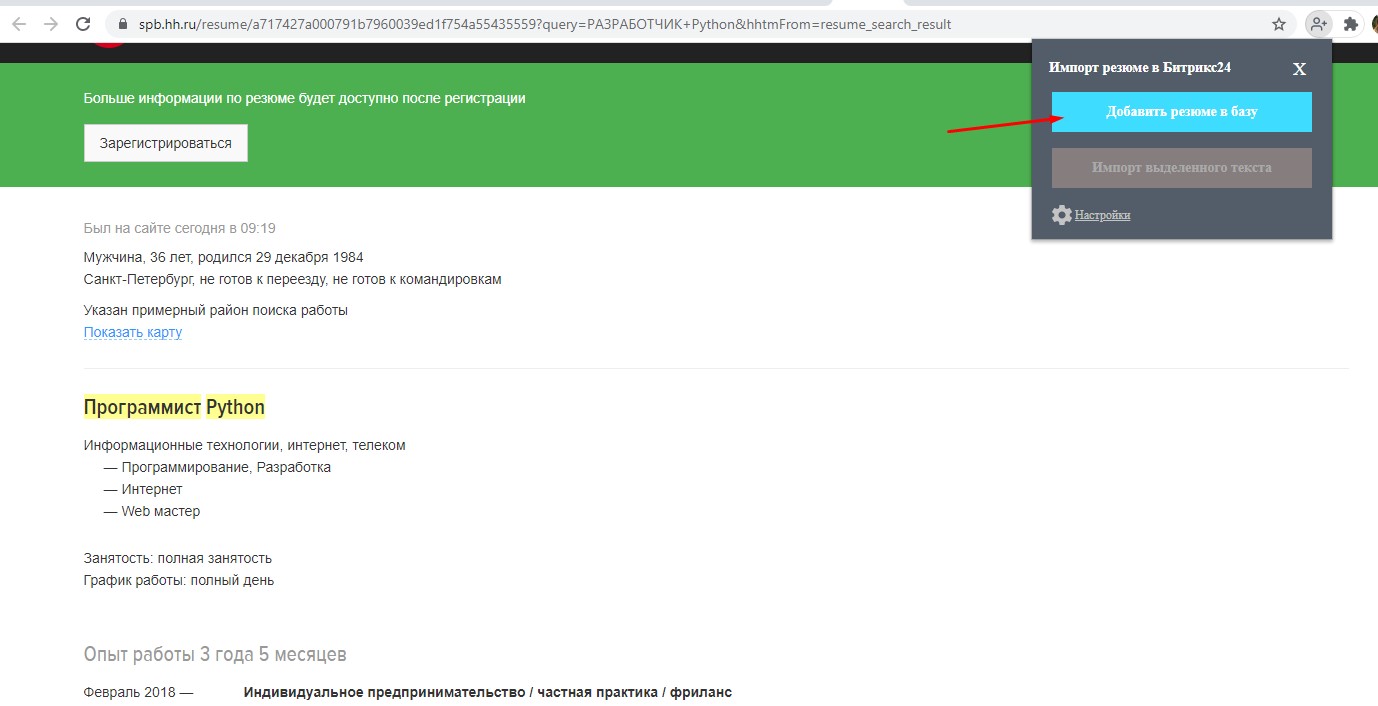Click 'Информационные технологии, интернет, телеком'
This screenshot has width=1378, height=706.
point(245,445)
